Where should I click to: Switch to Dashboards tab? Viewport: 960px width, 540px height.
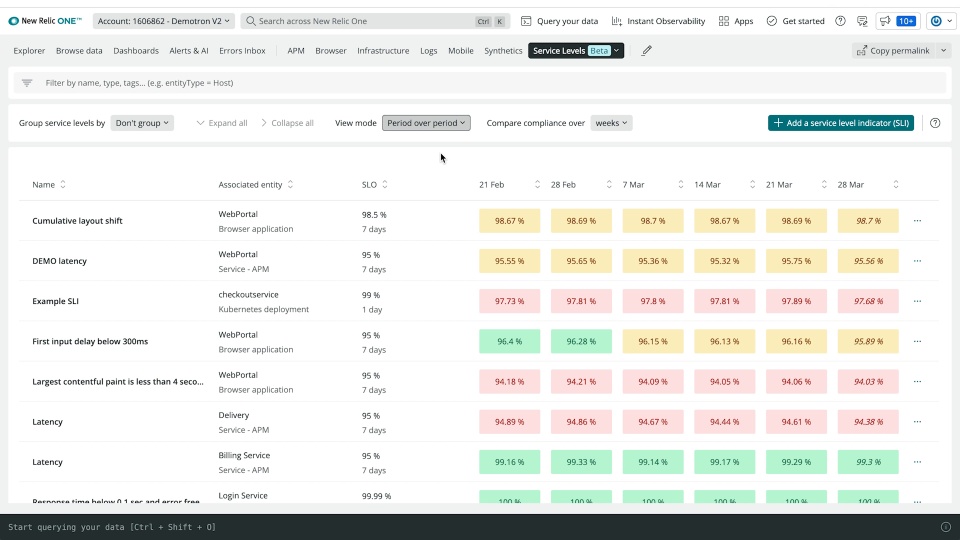(136, 51)
